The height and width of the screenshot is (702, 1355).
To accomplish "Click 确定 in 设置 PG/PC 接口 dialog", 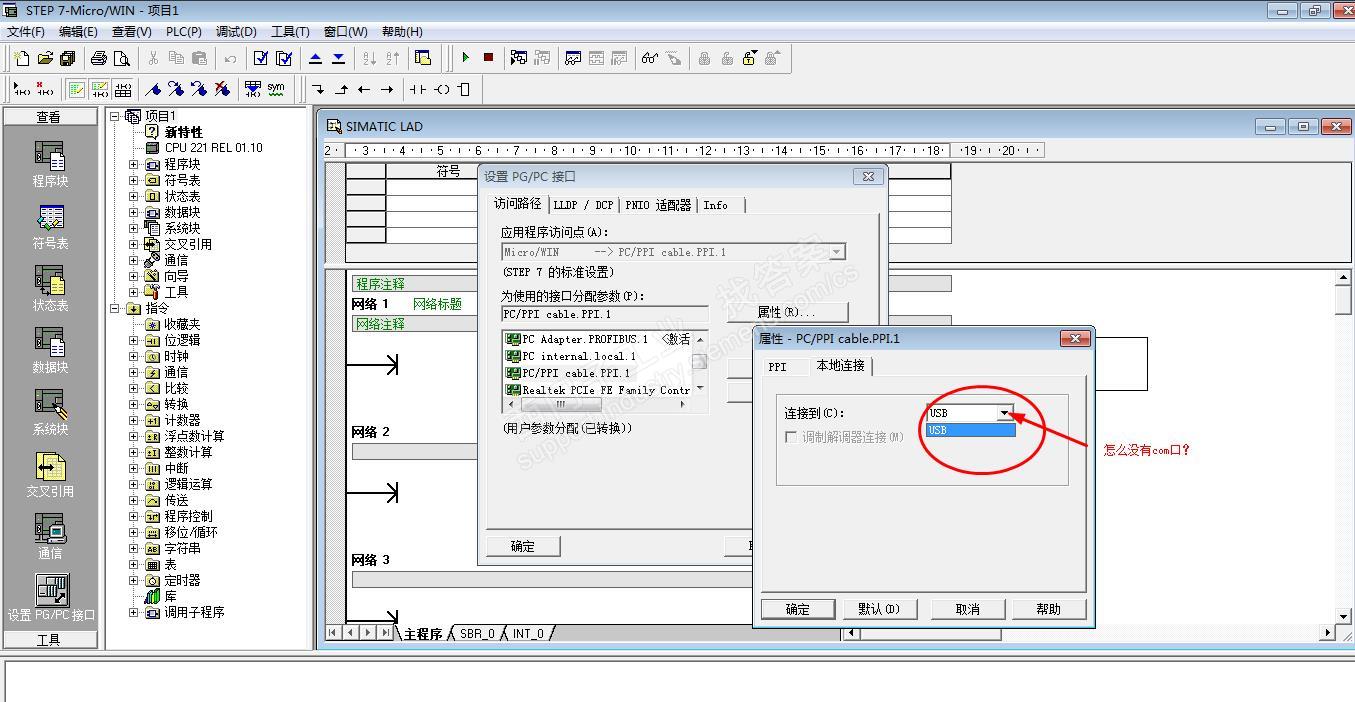I will [523, 546].
